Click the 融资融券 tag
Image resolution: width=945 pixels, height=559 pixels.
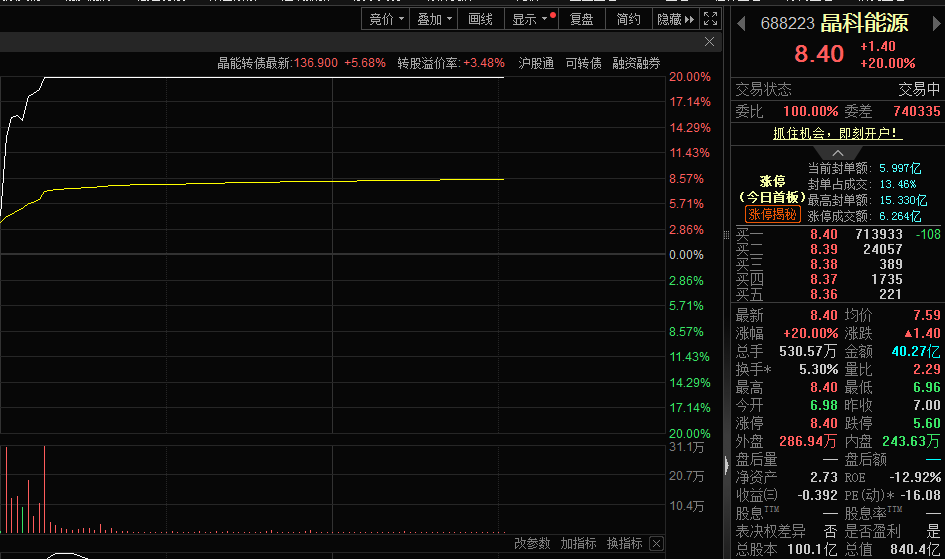[636, 63]
